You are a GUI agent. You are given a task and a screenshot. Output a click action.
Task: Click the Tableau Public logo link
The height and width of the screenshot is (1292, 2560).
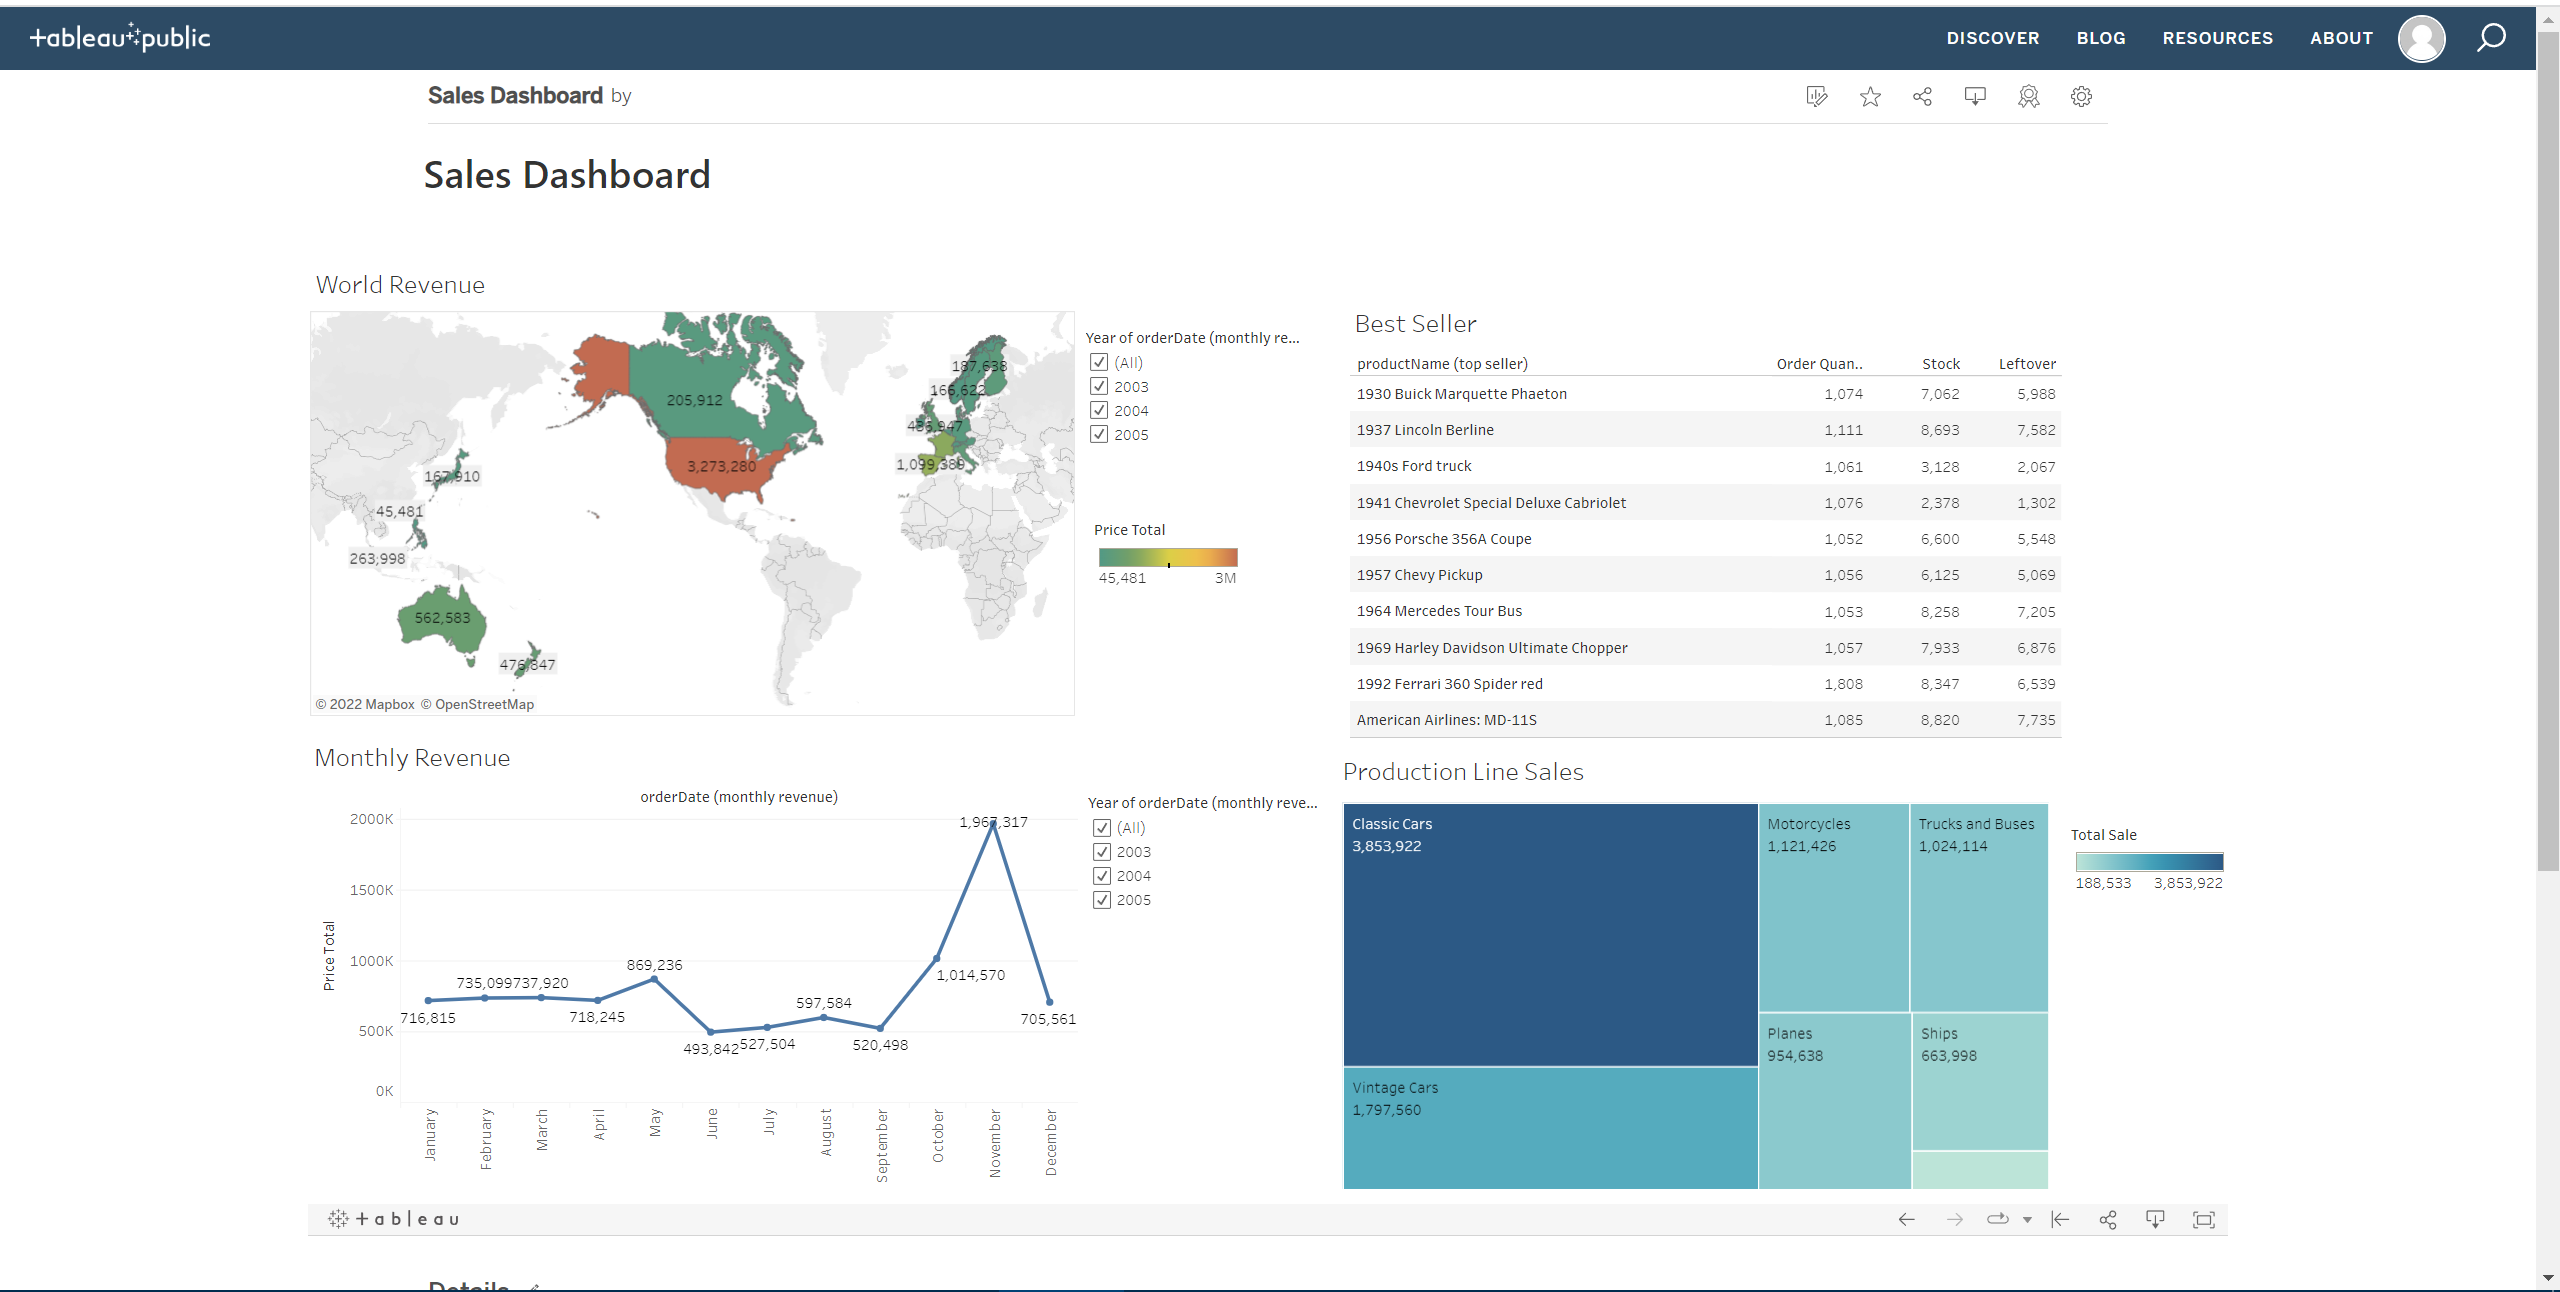coord(120,38)
